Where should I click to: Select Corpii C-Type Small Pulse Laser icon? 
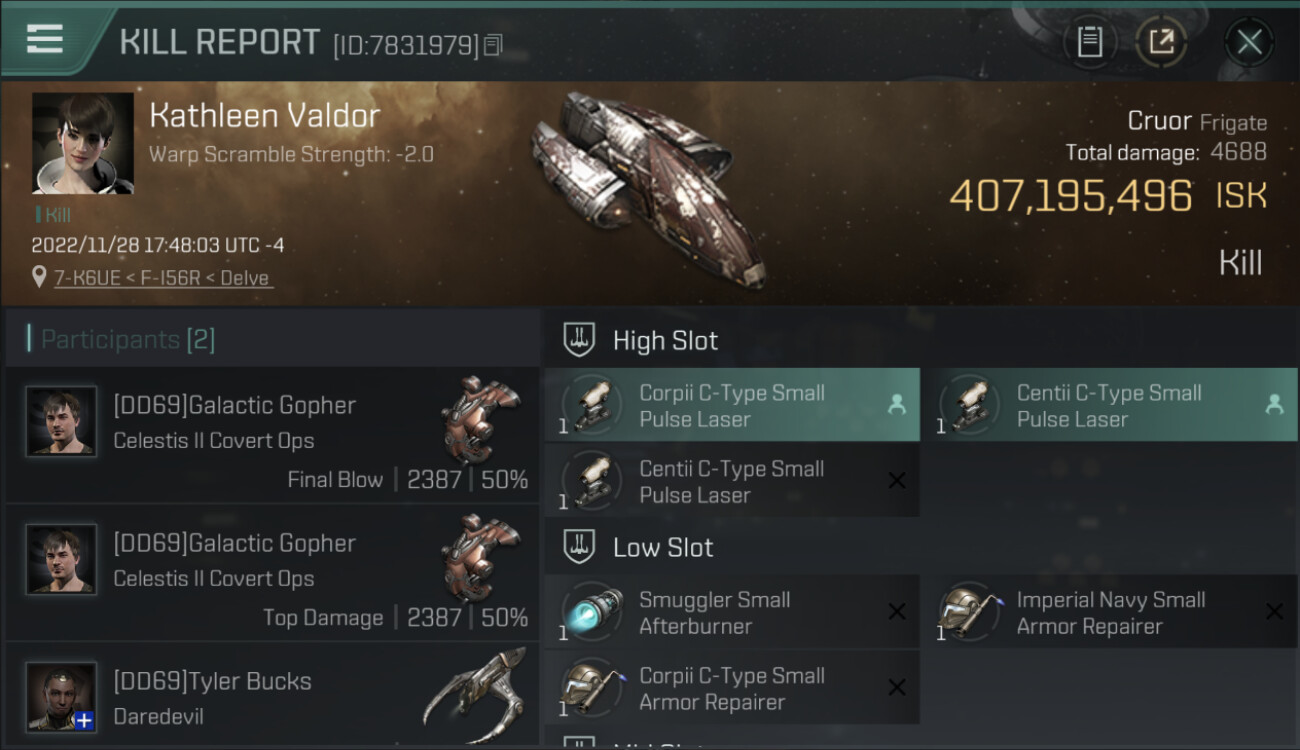[592, 405]
